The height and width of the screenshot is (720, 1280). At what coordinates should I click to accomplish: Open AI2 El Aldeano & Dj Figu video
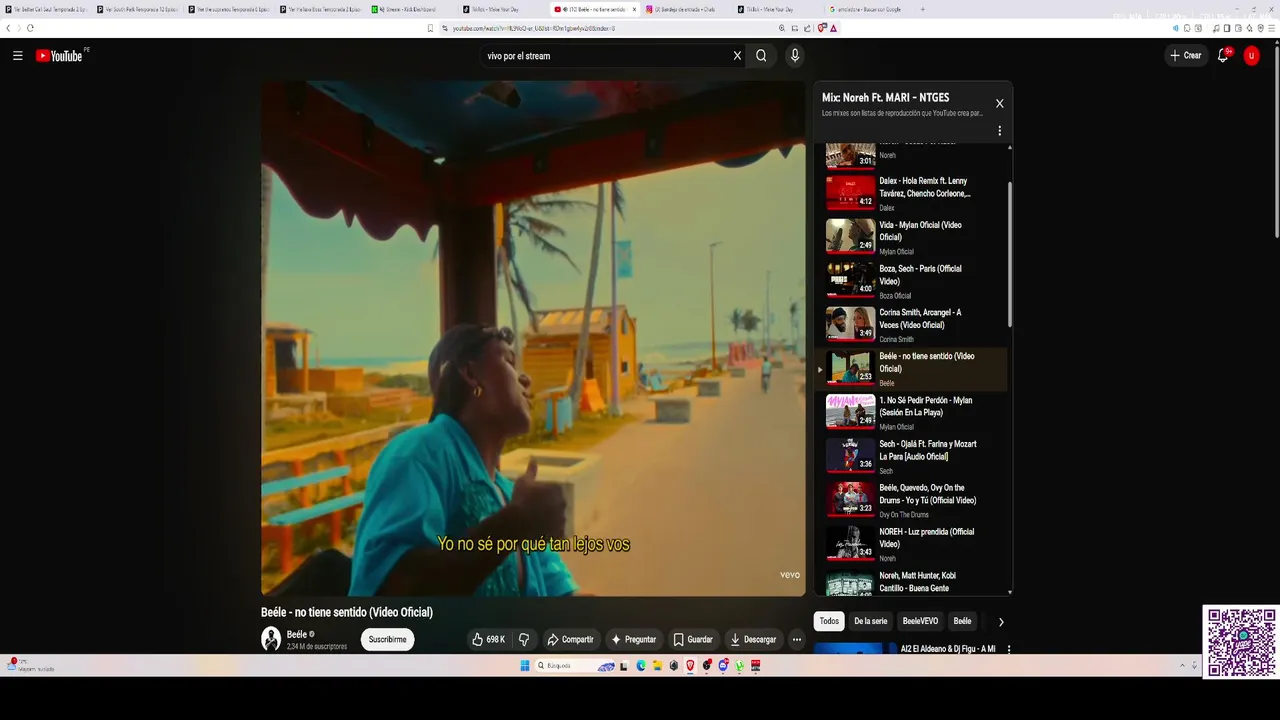click(x=948, y=649)
